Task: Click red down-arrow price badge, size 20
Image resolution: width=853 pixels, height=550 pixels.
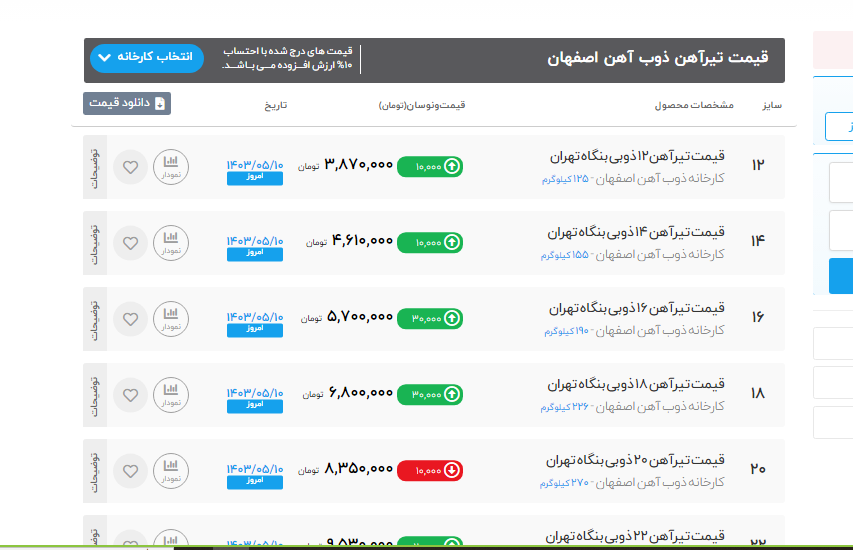Action: pyautogui.click(x=430, y=470)
